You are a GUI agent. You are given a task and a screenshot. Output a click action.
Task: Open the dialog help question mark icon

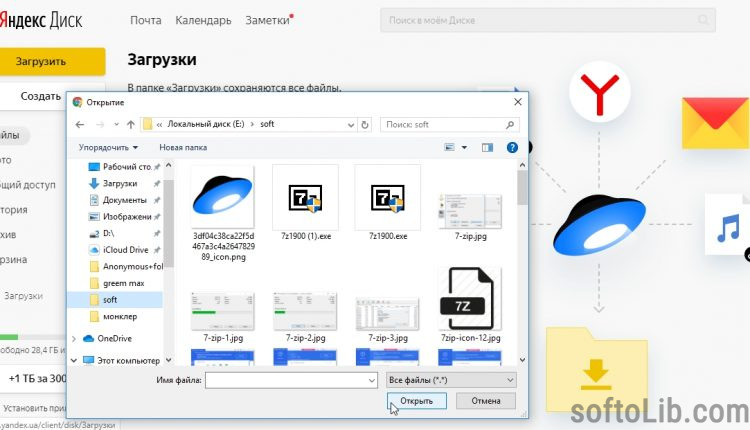[x=512, y=147]
